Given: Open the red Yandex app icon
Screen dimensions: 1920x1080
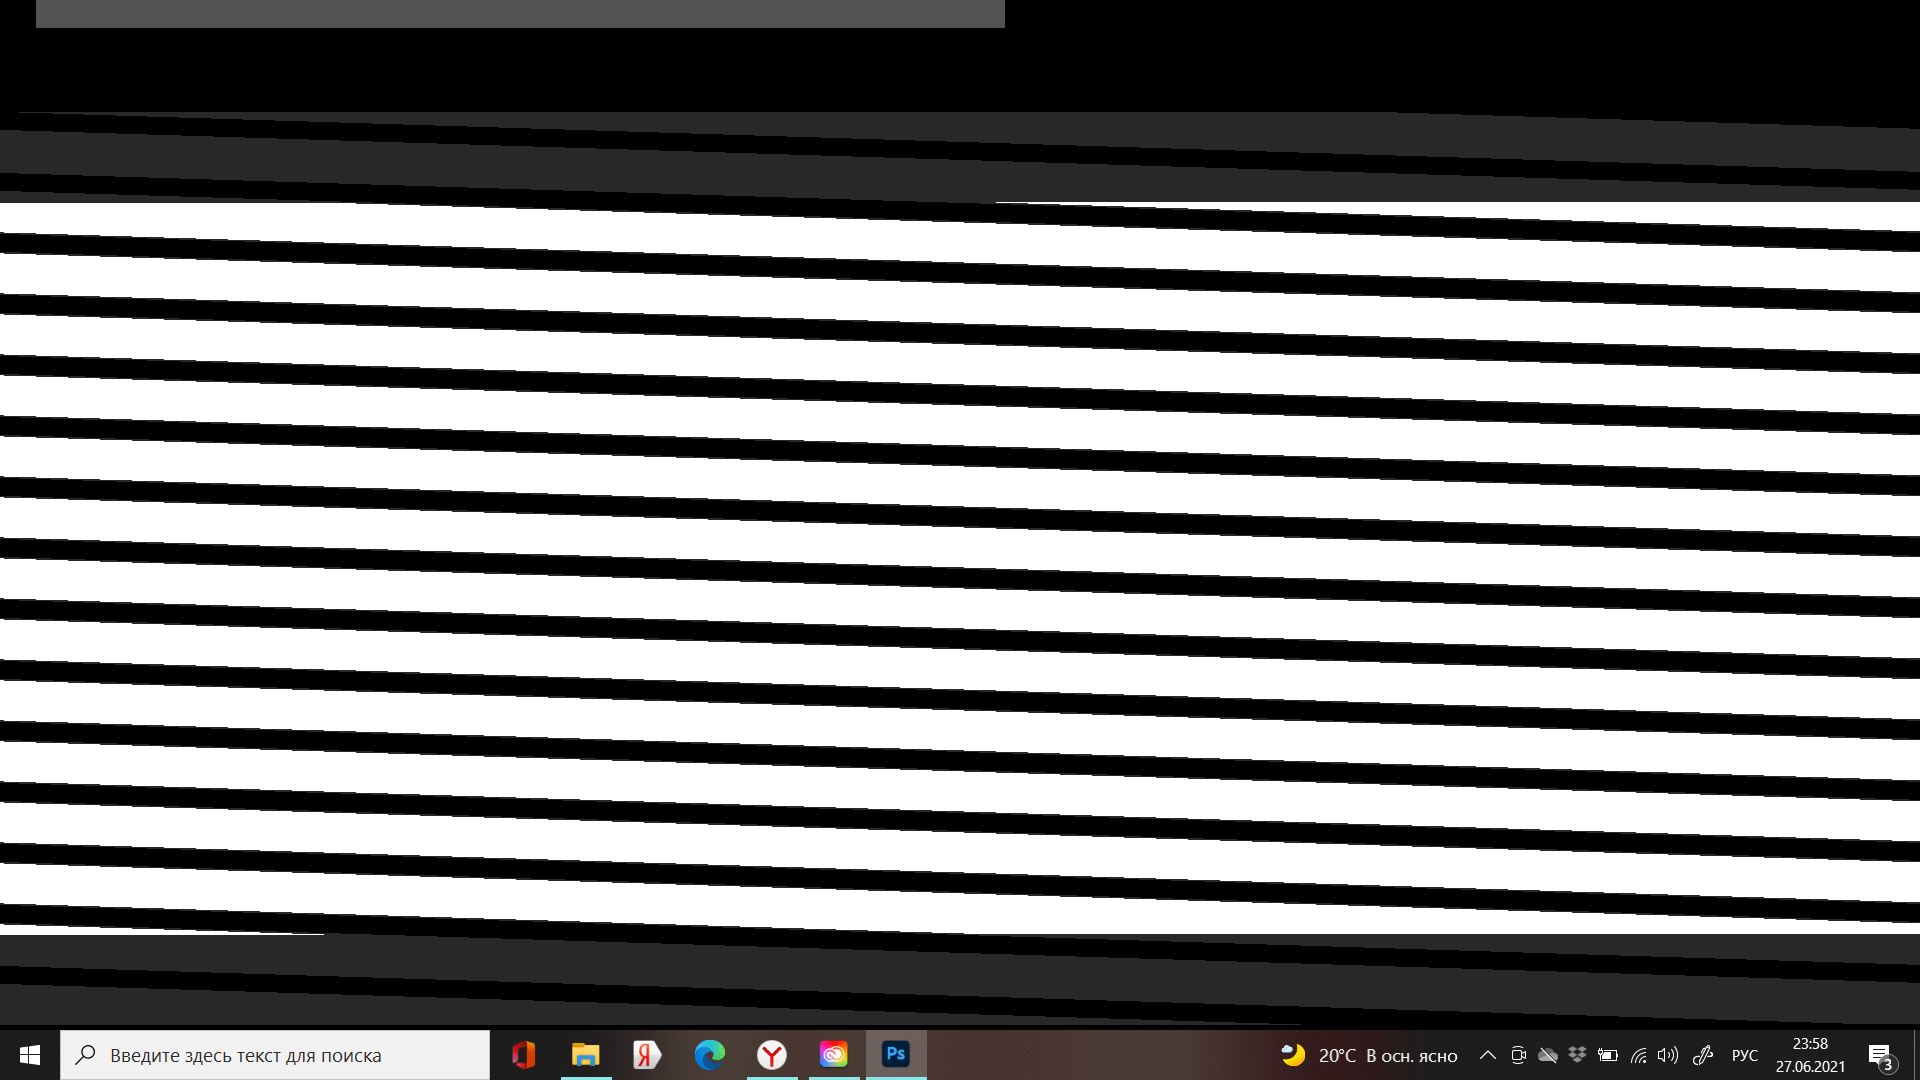Looking at the screenshot, I should coord(648,1055).
